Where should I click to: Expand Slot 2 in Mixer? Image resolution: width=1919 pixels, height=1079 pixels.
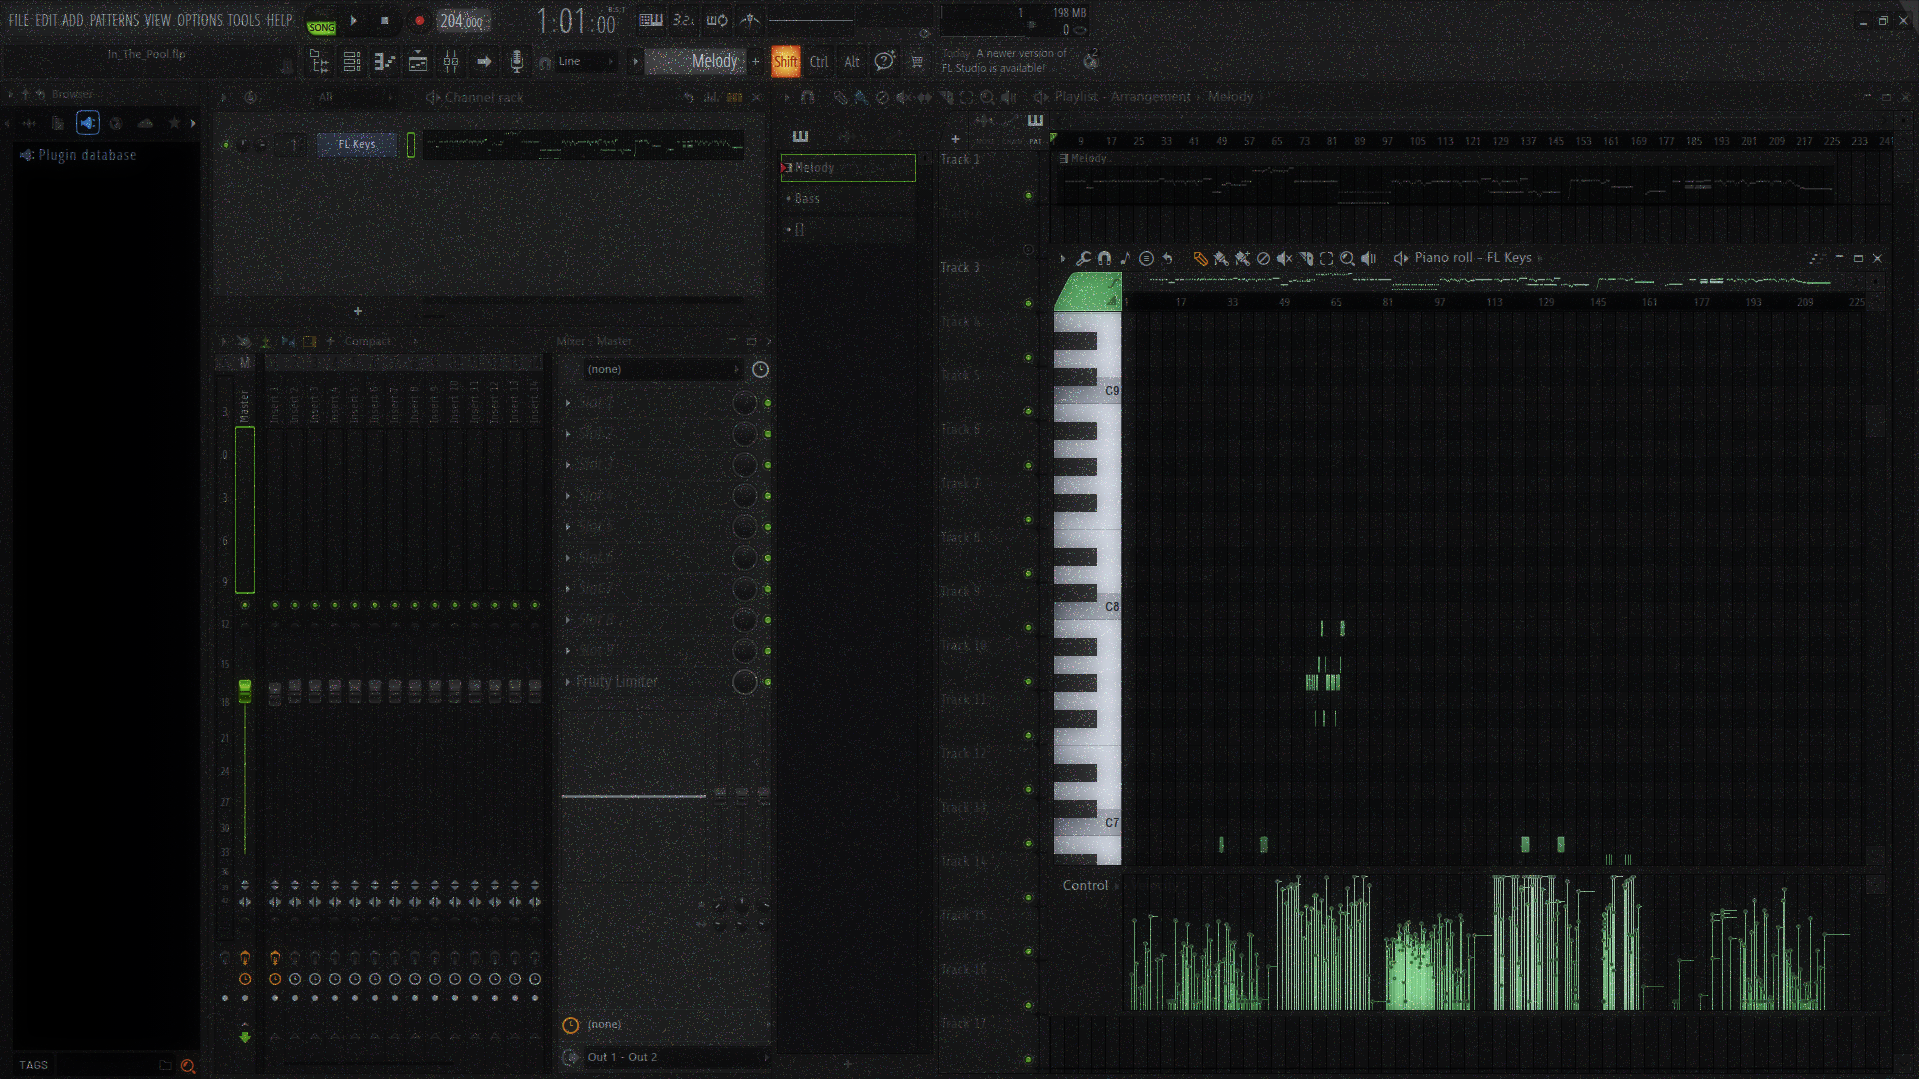[x=568, y=435]
